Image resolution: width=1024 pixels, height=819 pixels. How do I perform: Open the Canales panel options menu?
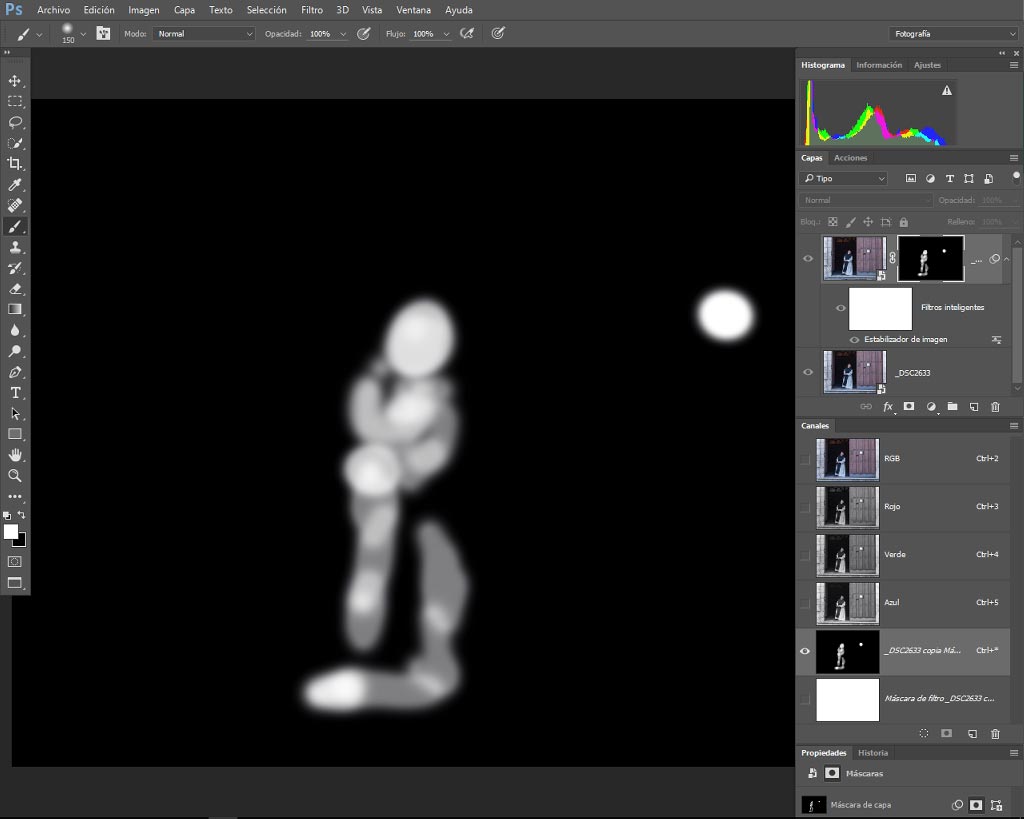tap(1014, 426)
